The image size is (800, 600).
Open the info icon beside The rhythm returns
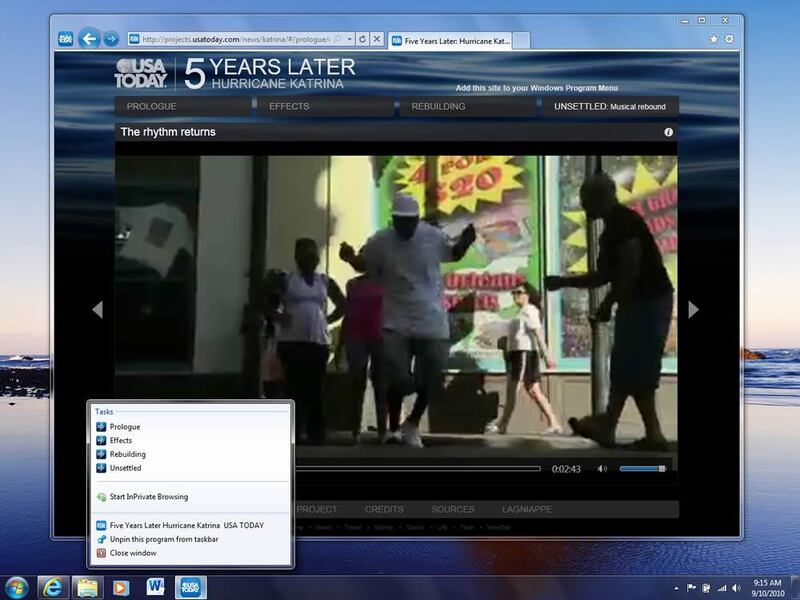coord(669,132)
